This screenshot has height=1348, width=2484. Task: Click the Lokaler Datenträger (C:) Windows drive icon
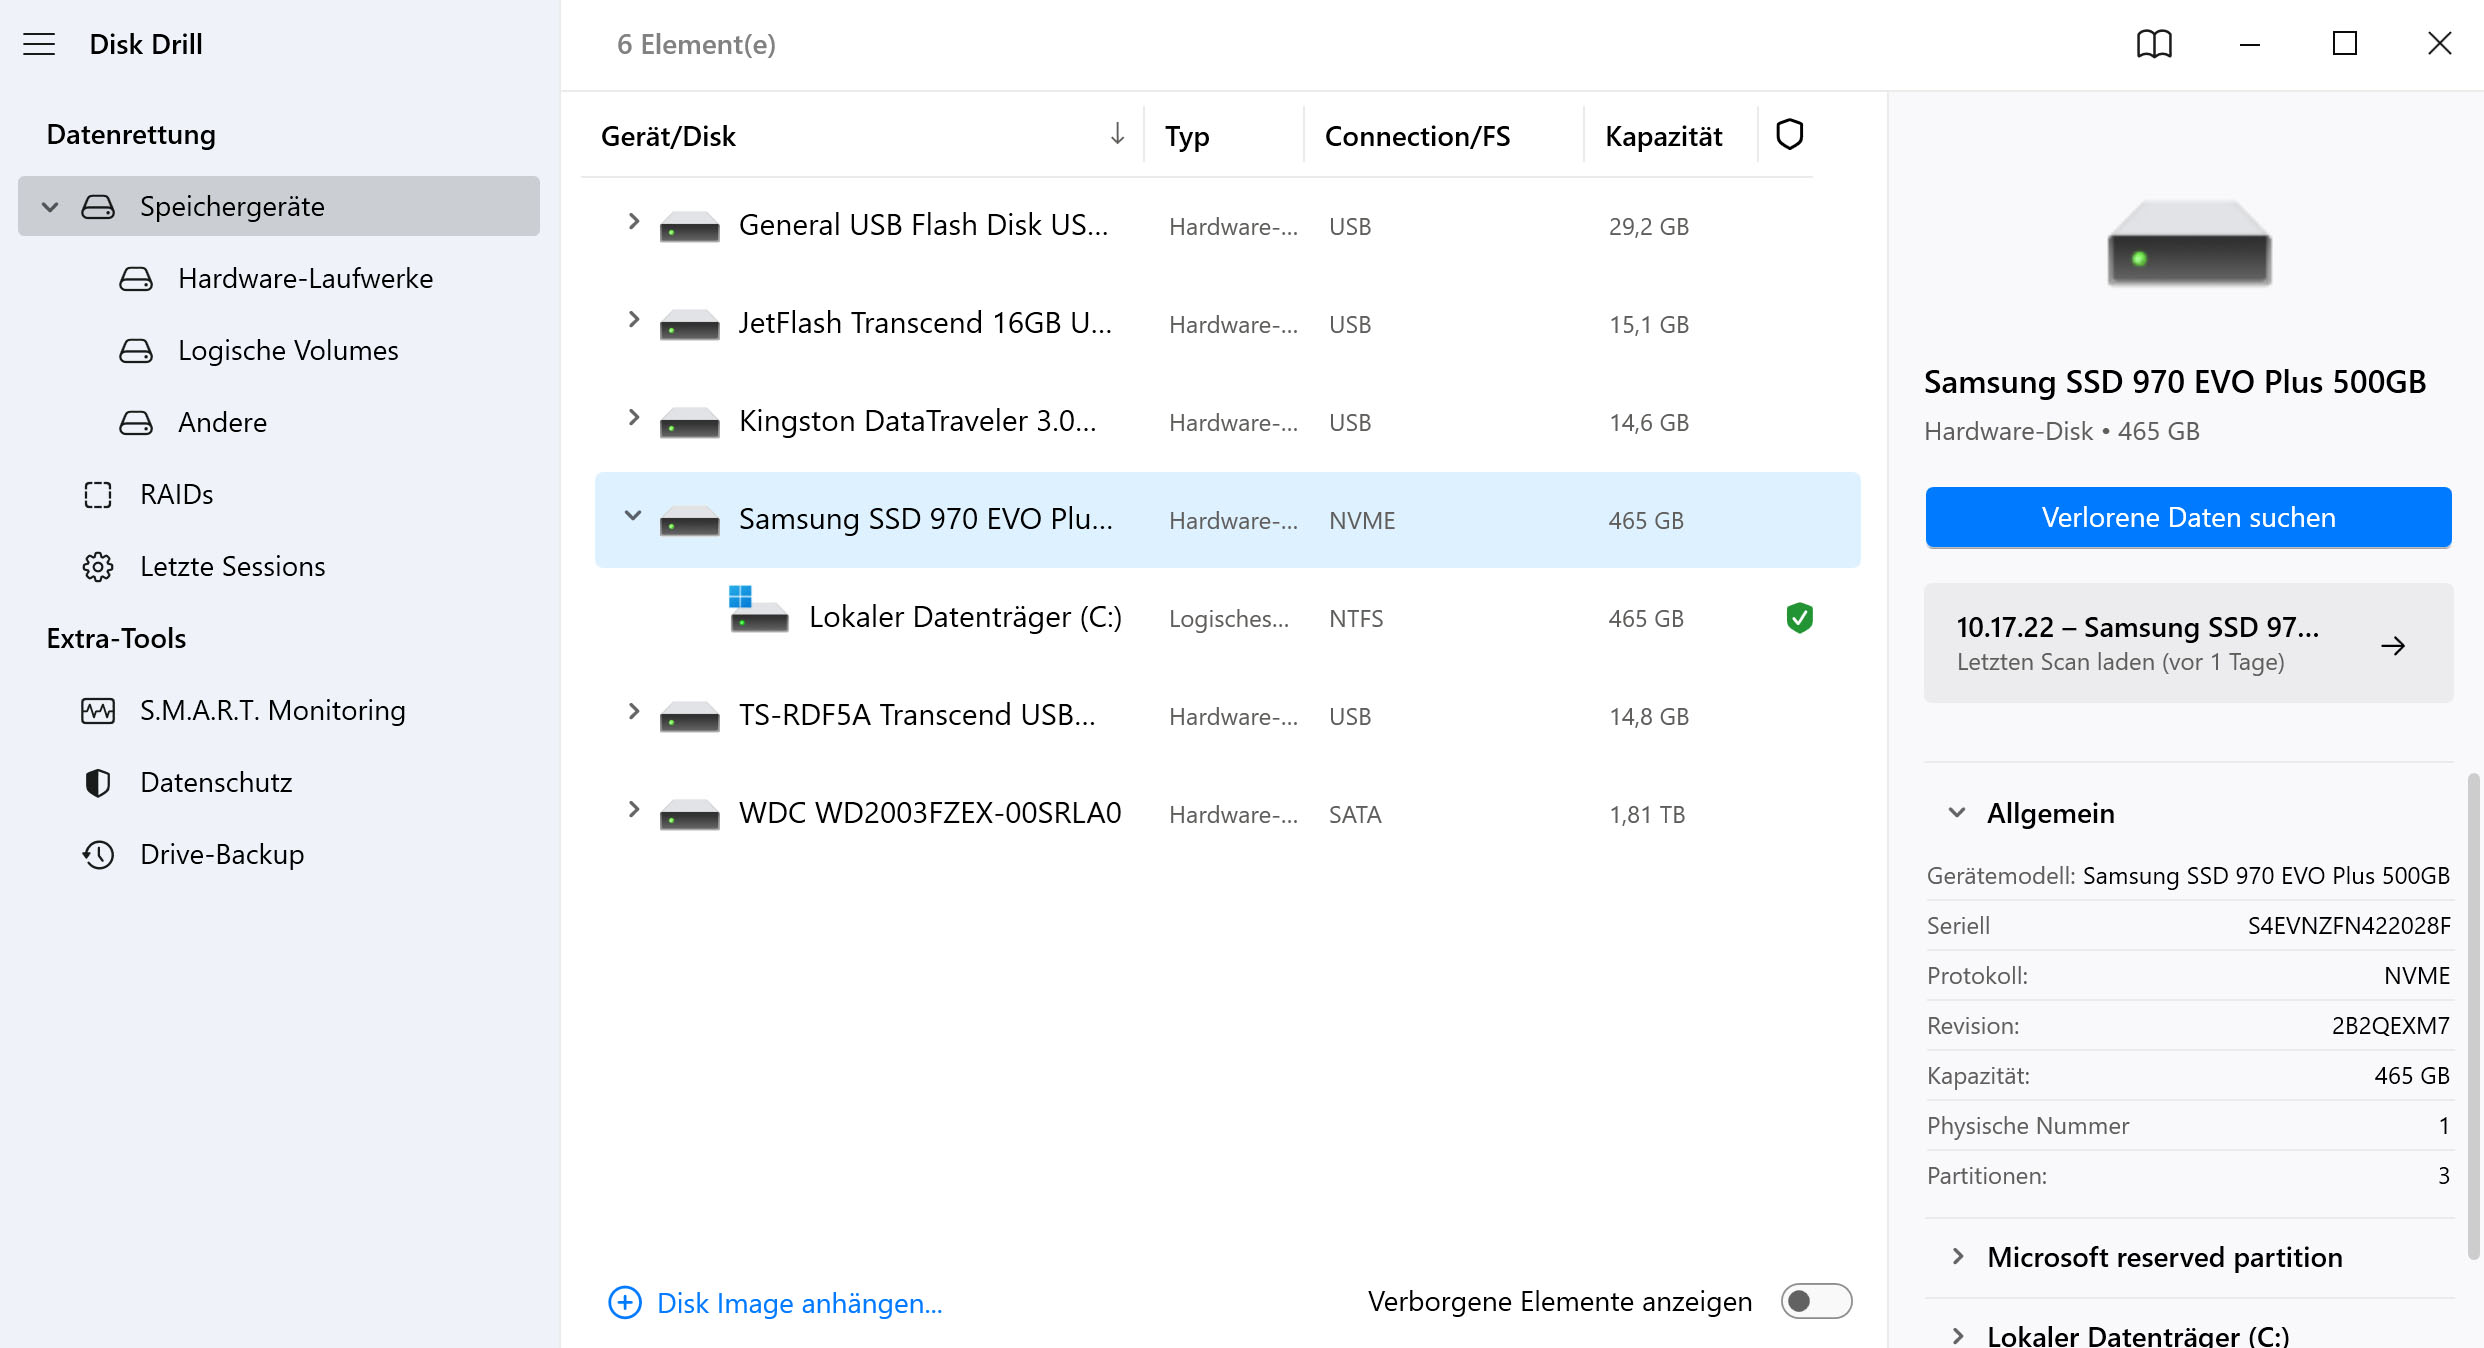tap(758, 610)
